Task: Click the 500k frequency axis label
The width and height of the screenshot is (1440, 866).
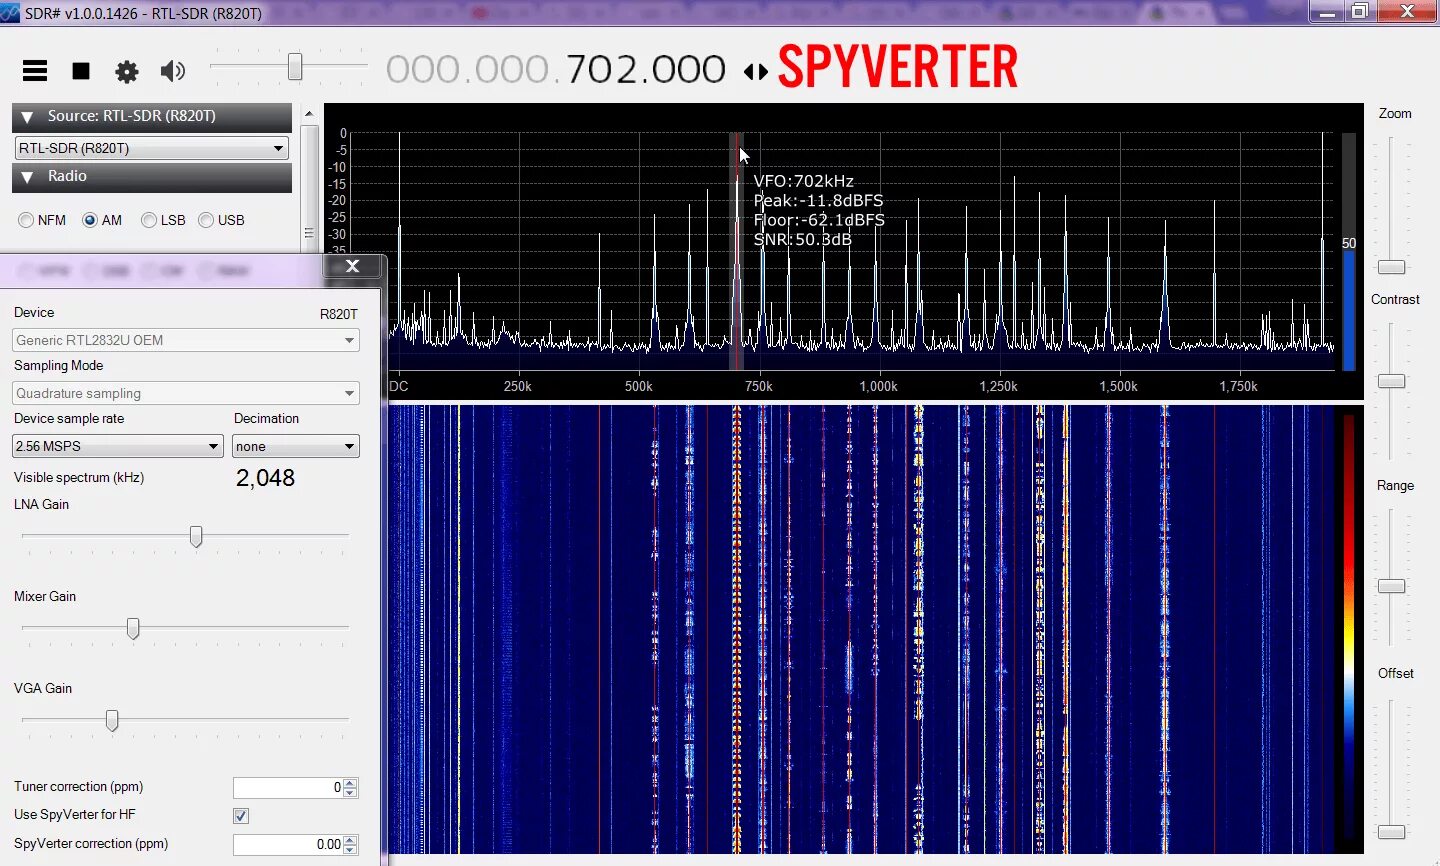Action: tap(638, 386)
